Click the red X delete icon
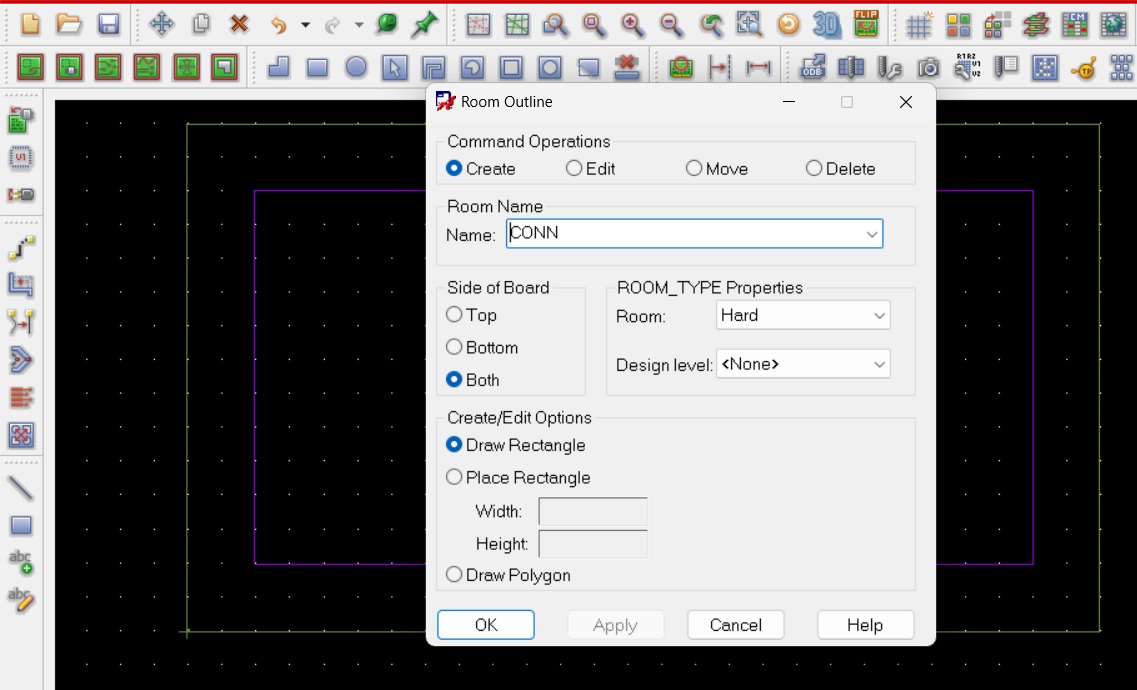1137x690 pixels. pos(239,24)
